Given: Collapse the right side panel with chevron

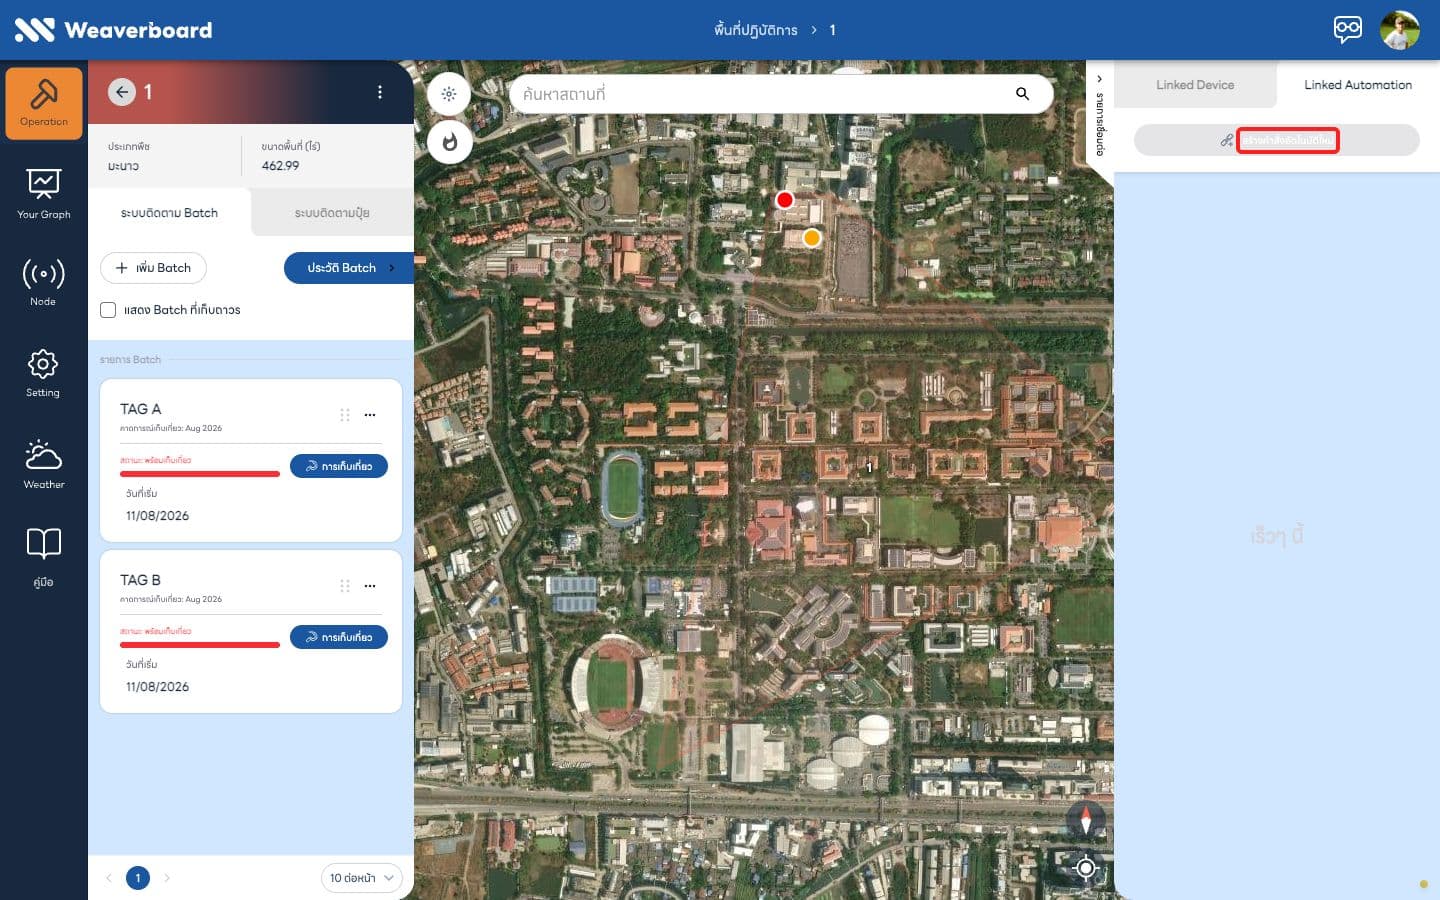Looking at the screenshot, I should (1100, 79).
